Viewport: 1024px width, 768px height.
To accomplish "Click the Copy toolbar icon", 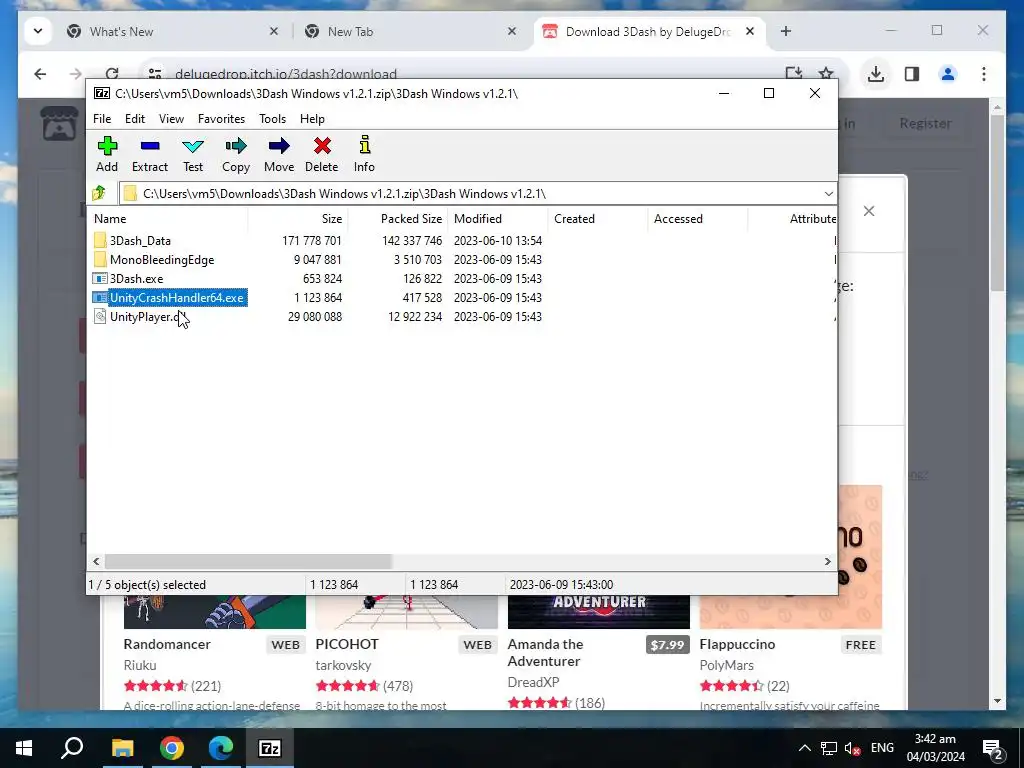I will click(236, 146).
